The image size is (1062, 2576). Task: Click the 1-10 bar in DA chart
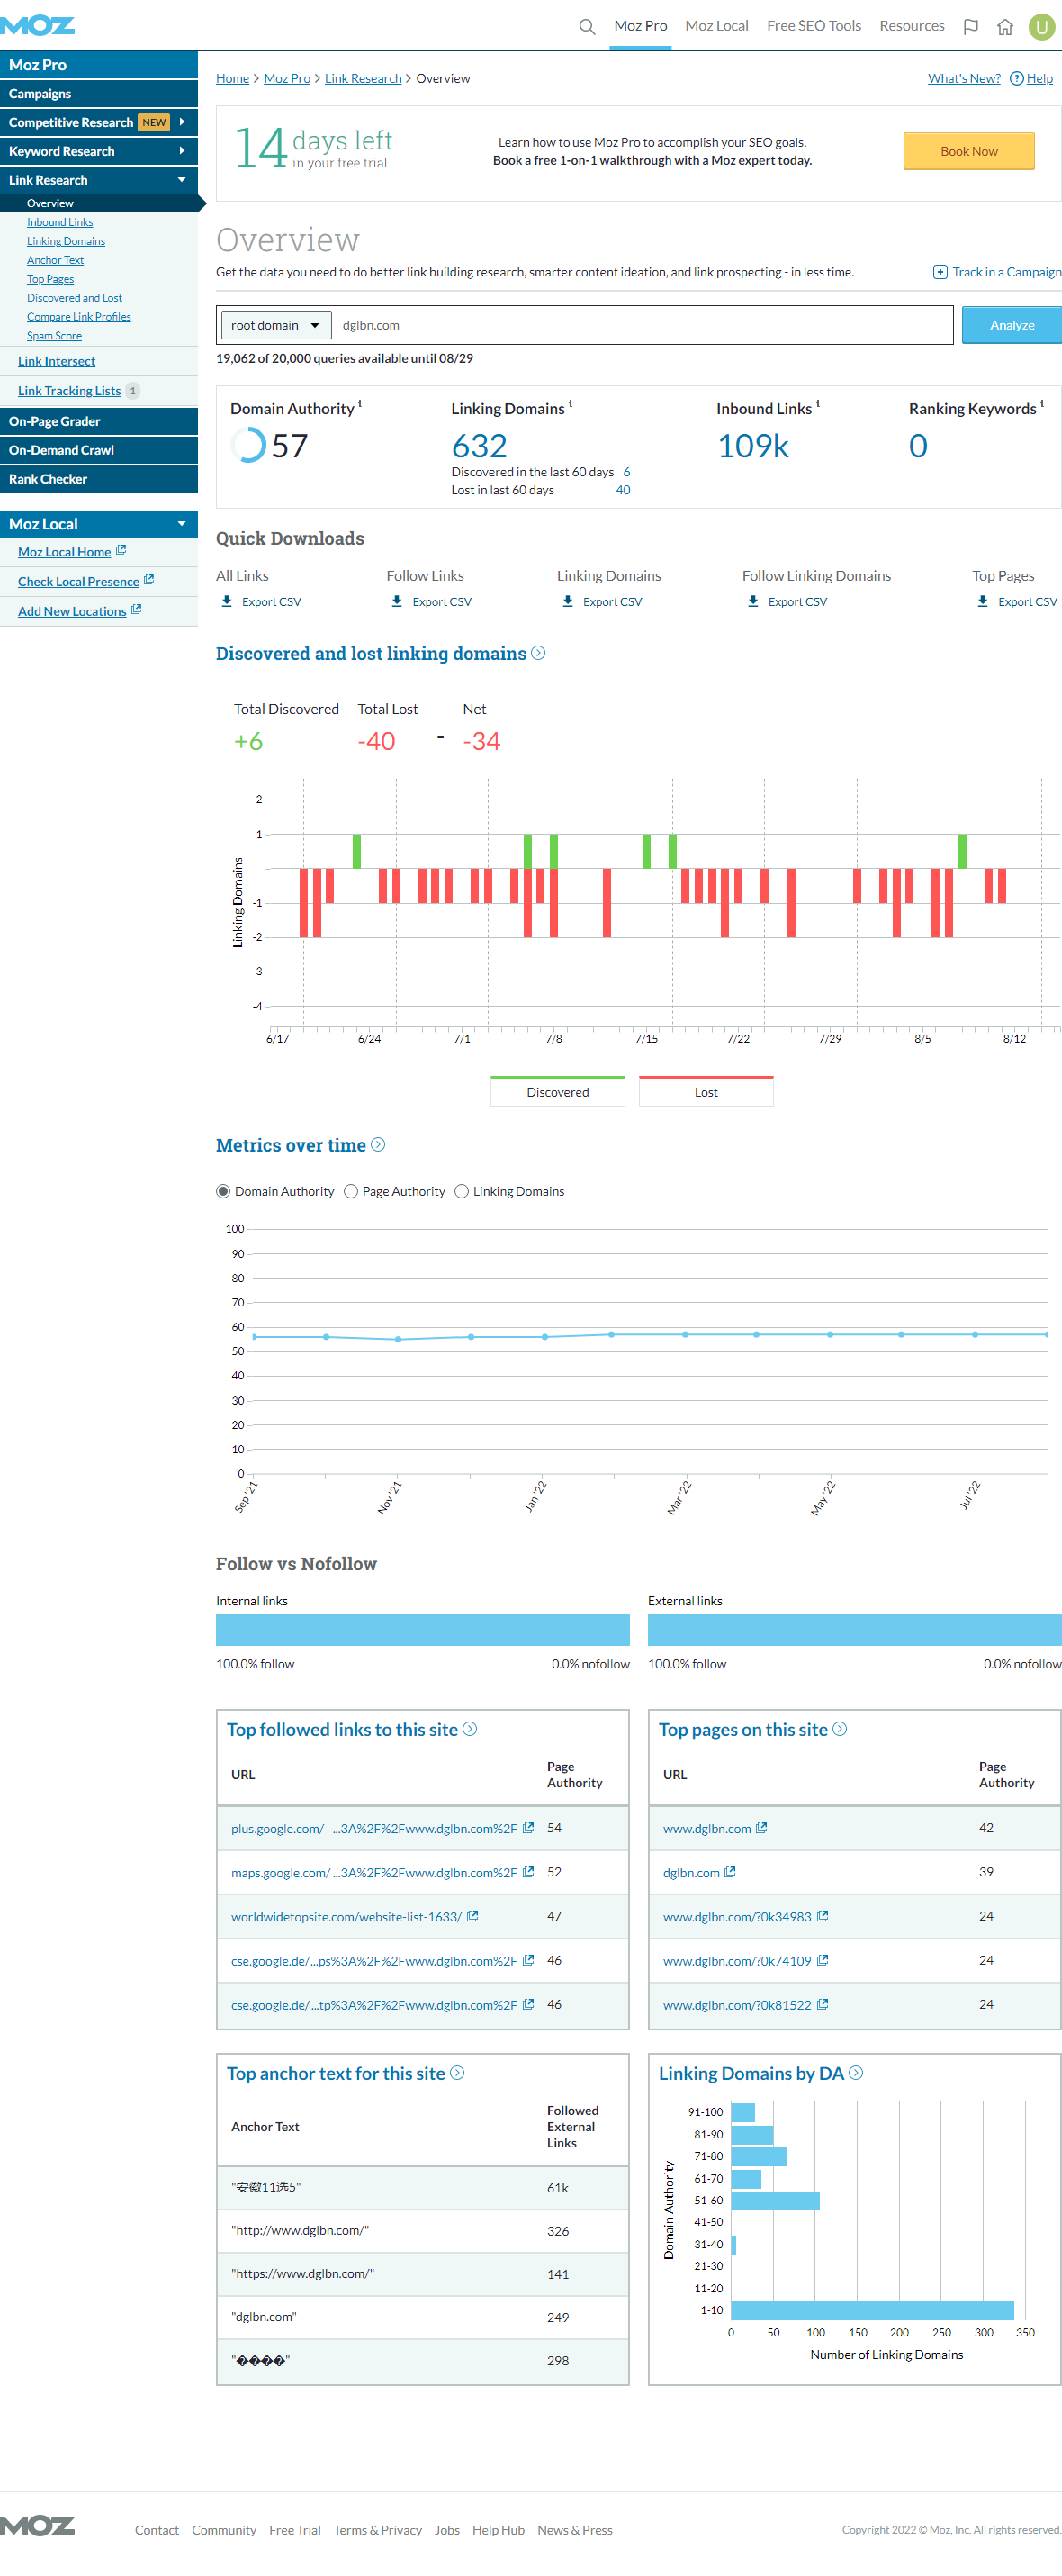pos(872,2310)
